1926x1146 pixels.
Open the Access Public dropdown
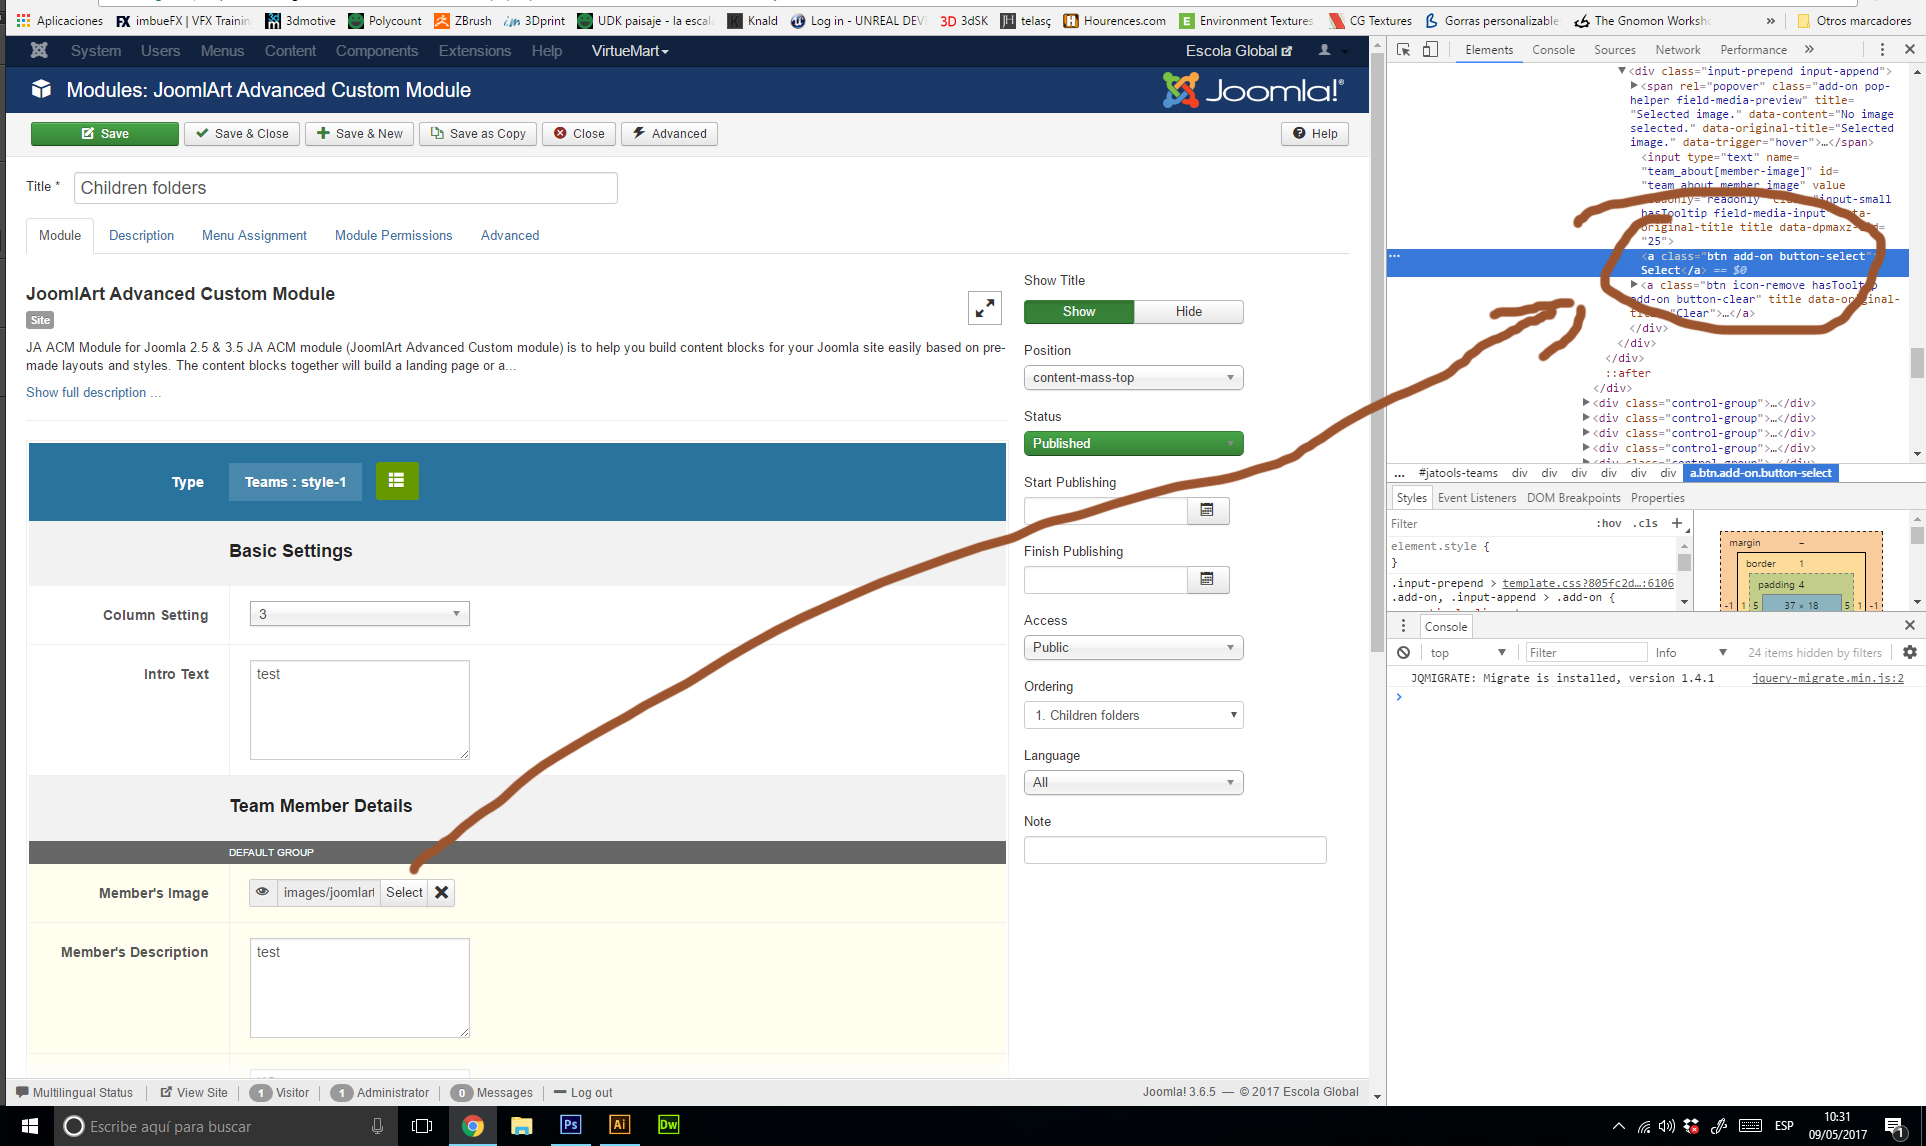coord(1132,648)
